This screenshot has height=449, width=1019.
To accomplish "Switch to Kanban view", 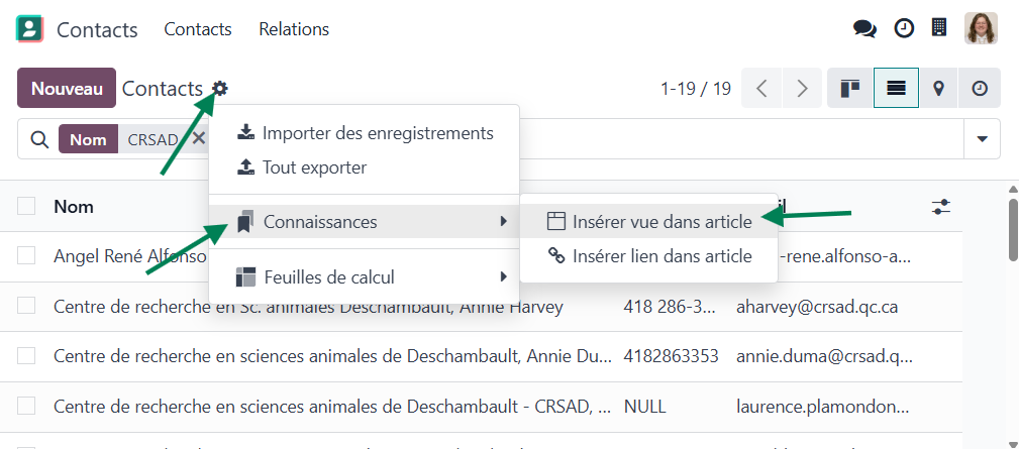I will [x=849, y=88].
